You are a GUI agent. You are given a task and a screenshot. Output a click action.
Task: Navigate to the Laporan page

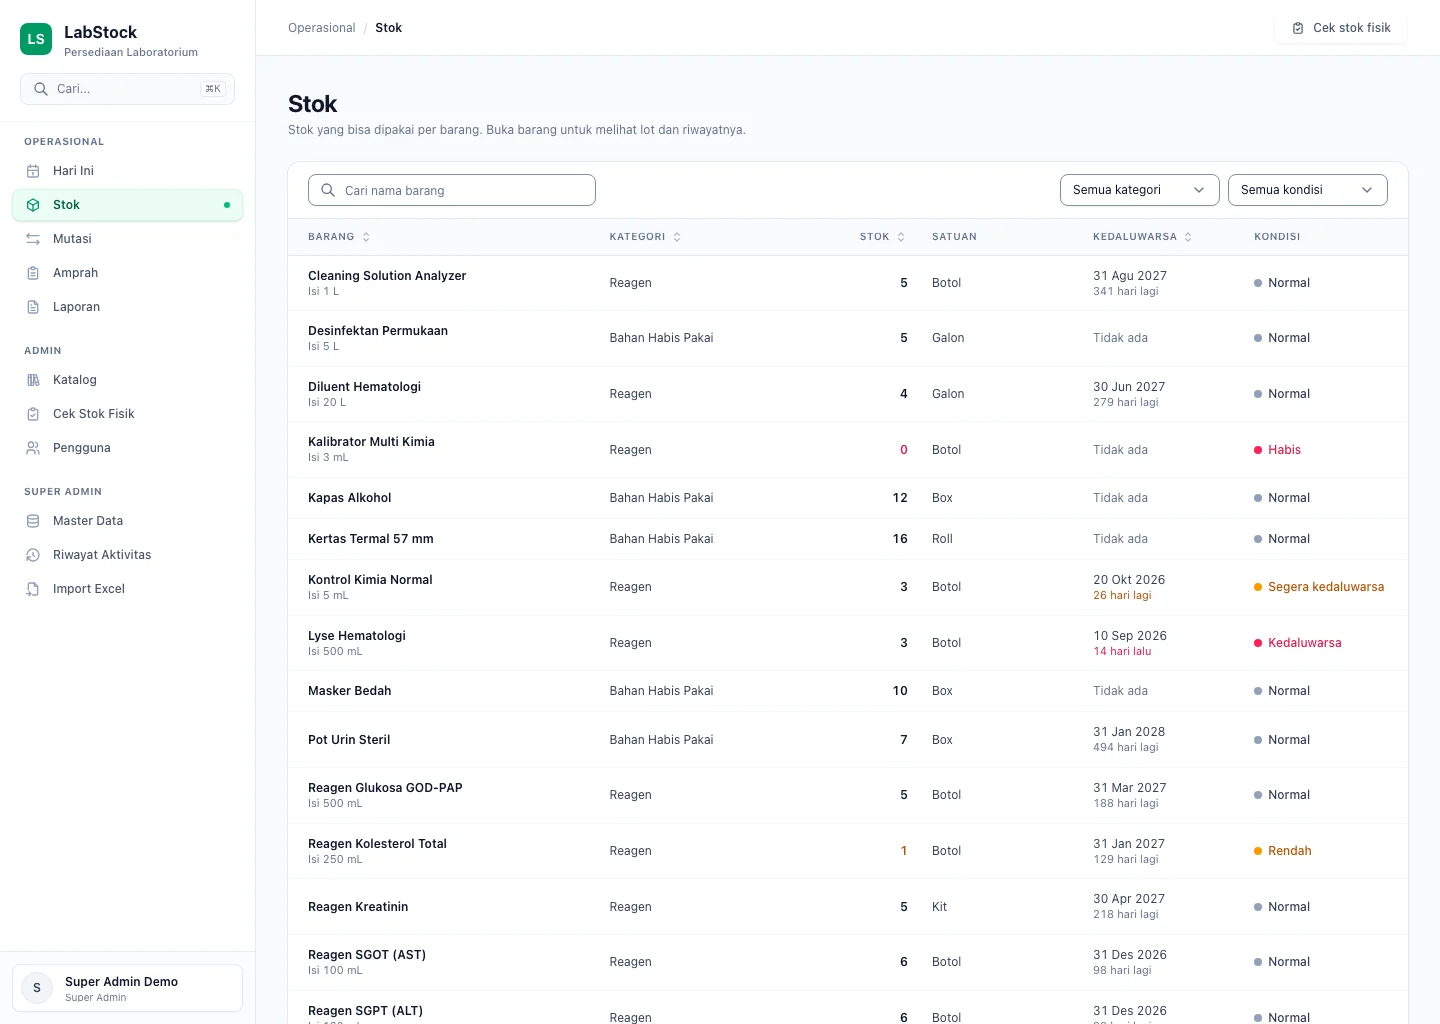[x=127, y=307]
